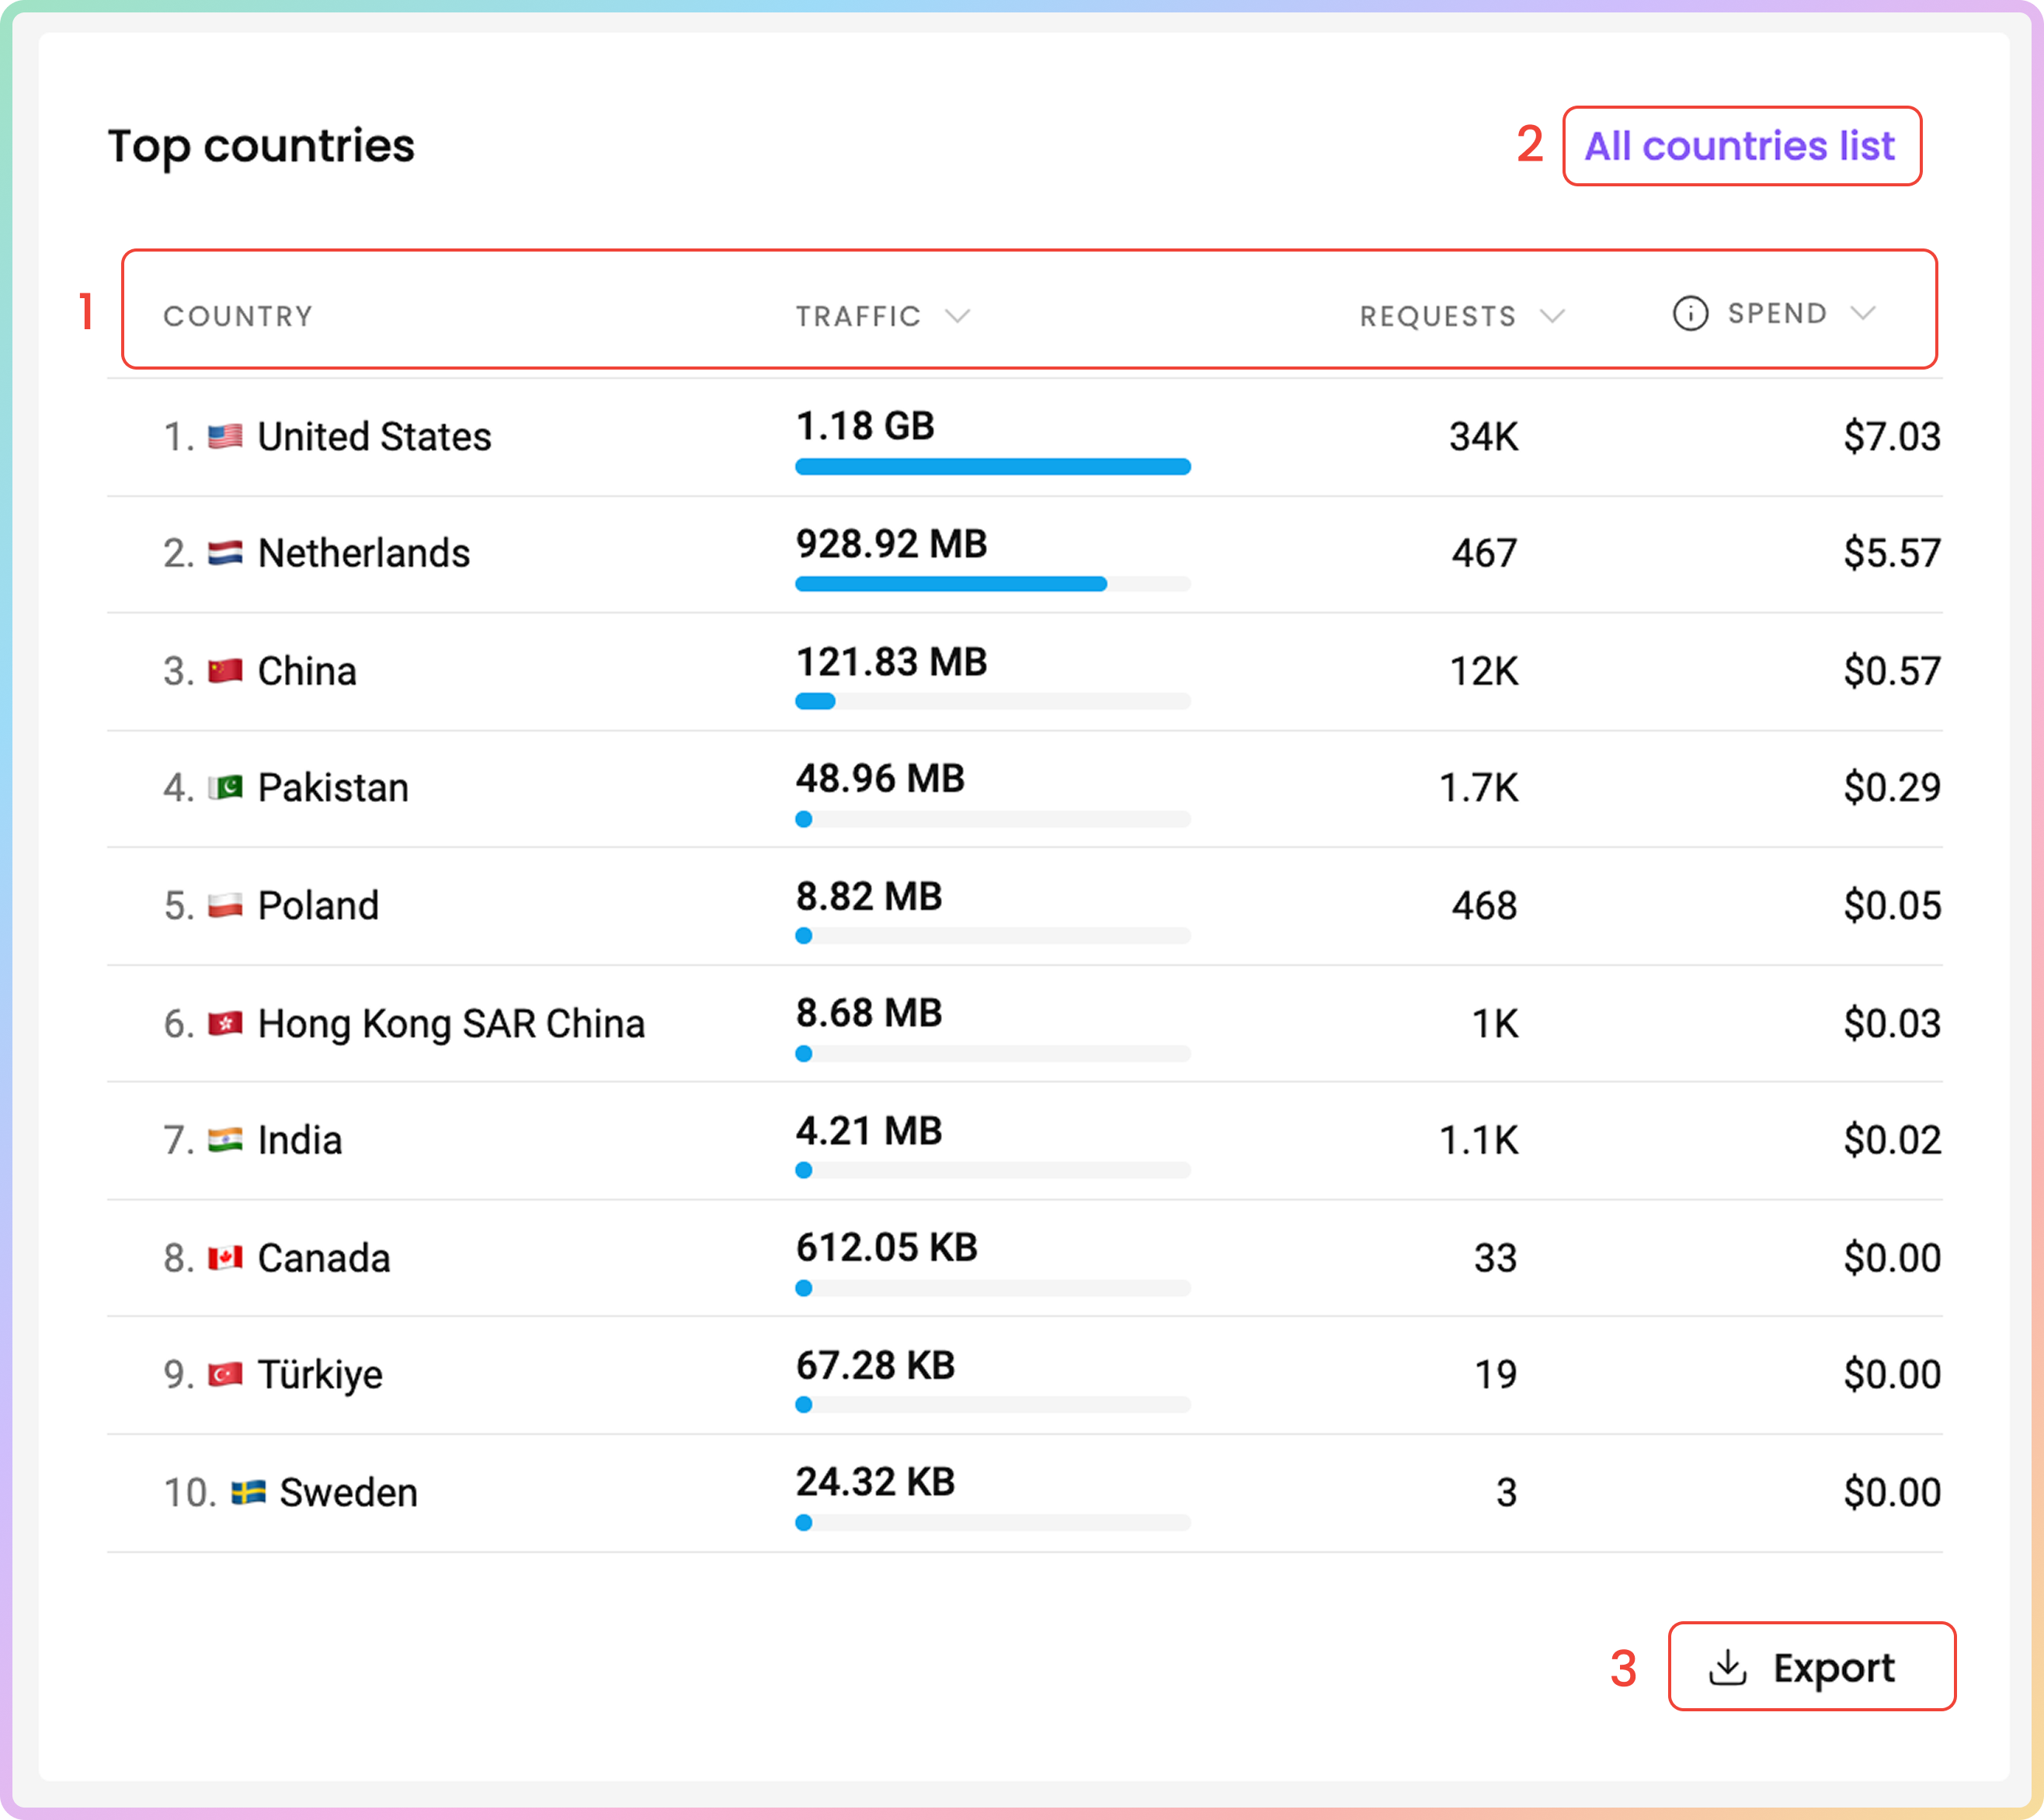Click the Sweden flag icon

248,1493
